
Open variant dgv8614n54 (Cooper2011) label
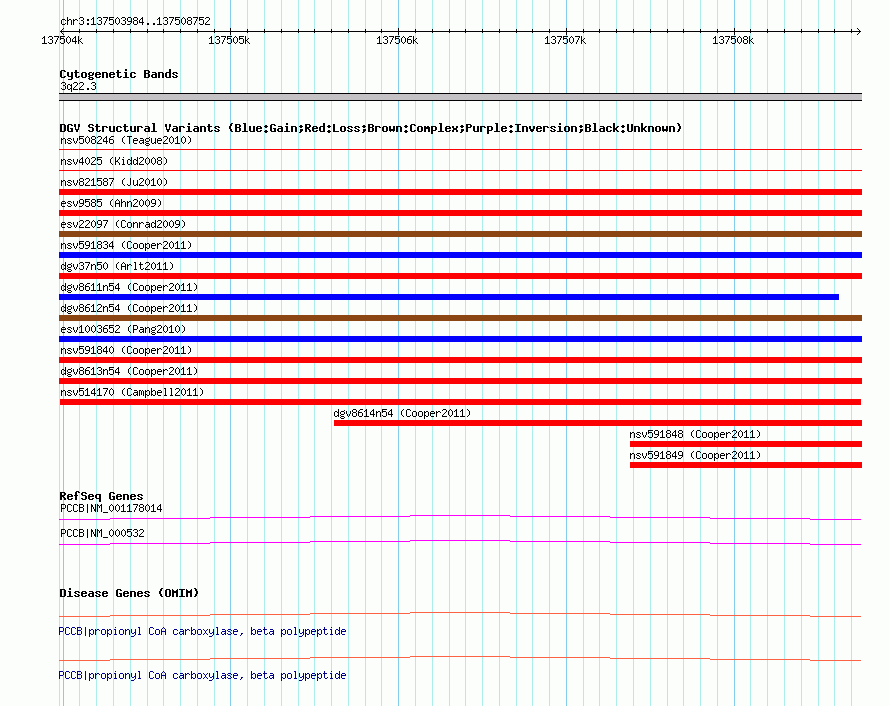pyautogui.click(x=402, y=413)
